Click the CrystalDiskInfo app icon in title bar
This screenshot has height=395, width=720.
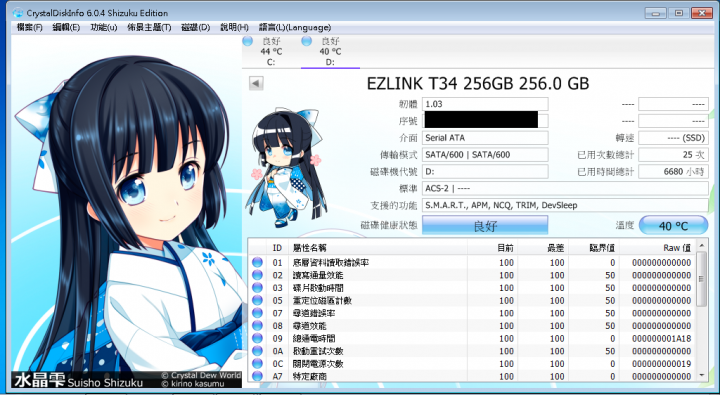[18, 13]
